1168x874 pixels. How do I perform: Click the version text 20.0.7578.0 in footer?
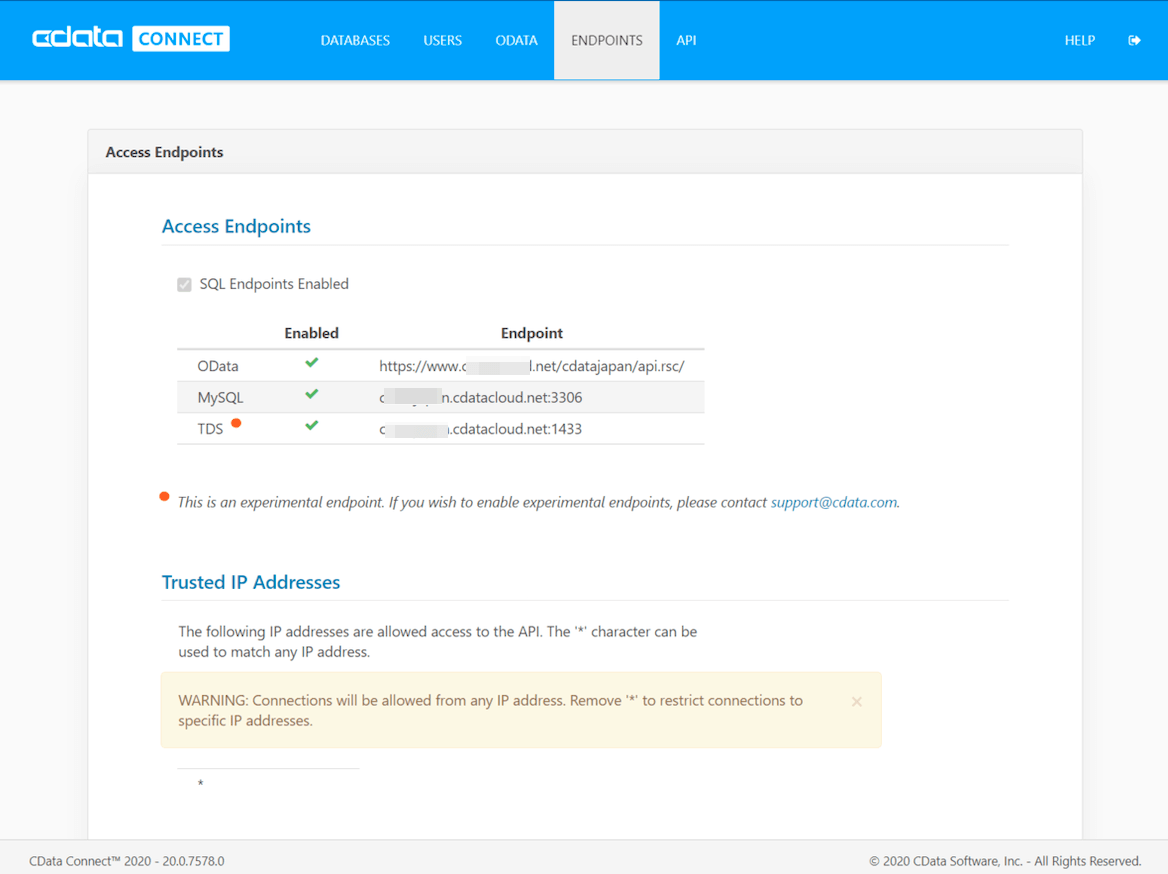click(x=193, y=861)
